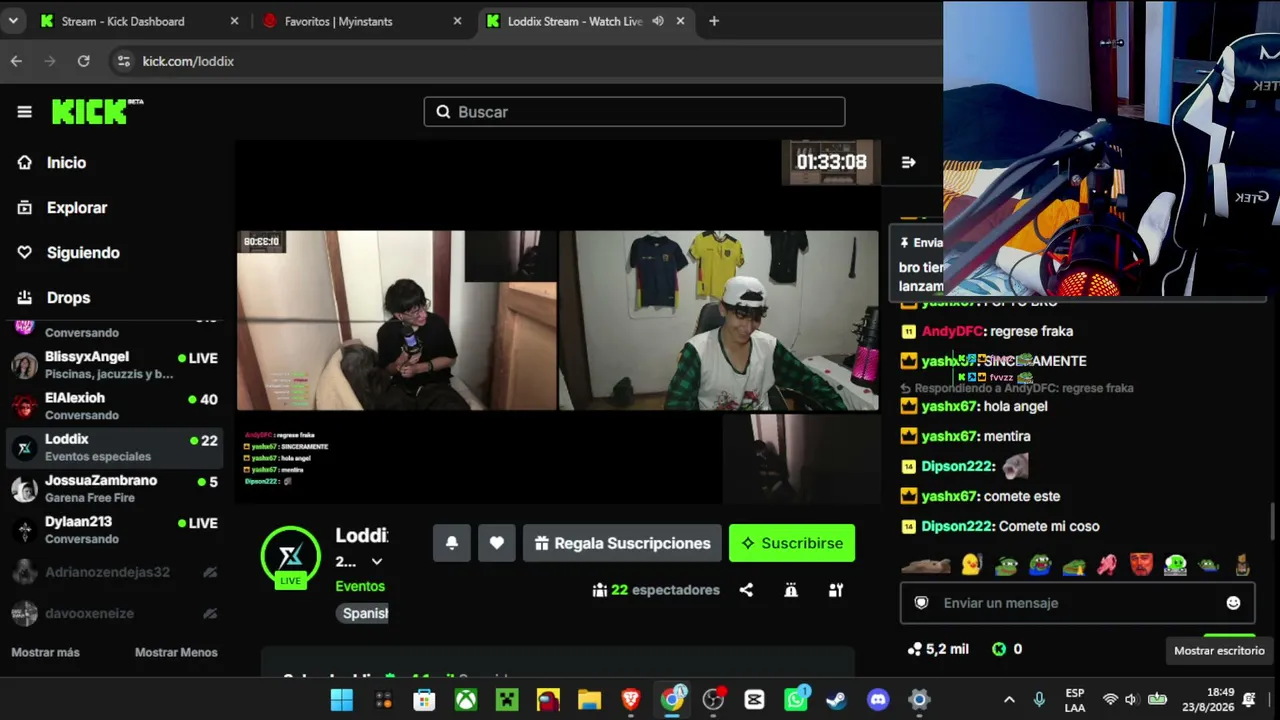
Task: Open JossuaZambrano channel in sidebar
Action: pos(114,489)
